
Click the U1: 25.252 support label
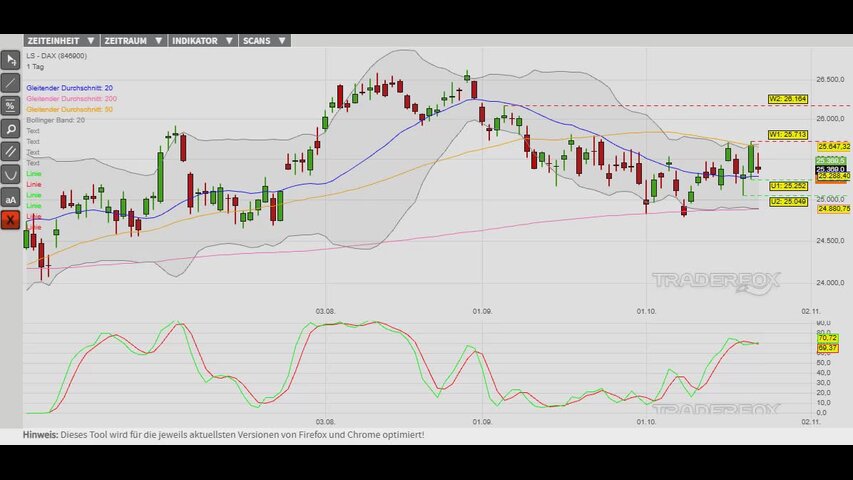point(788,186)
